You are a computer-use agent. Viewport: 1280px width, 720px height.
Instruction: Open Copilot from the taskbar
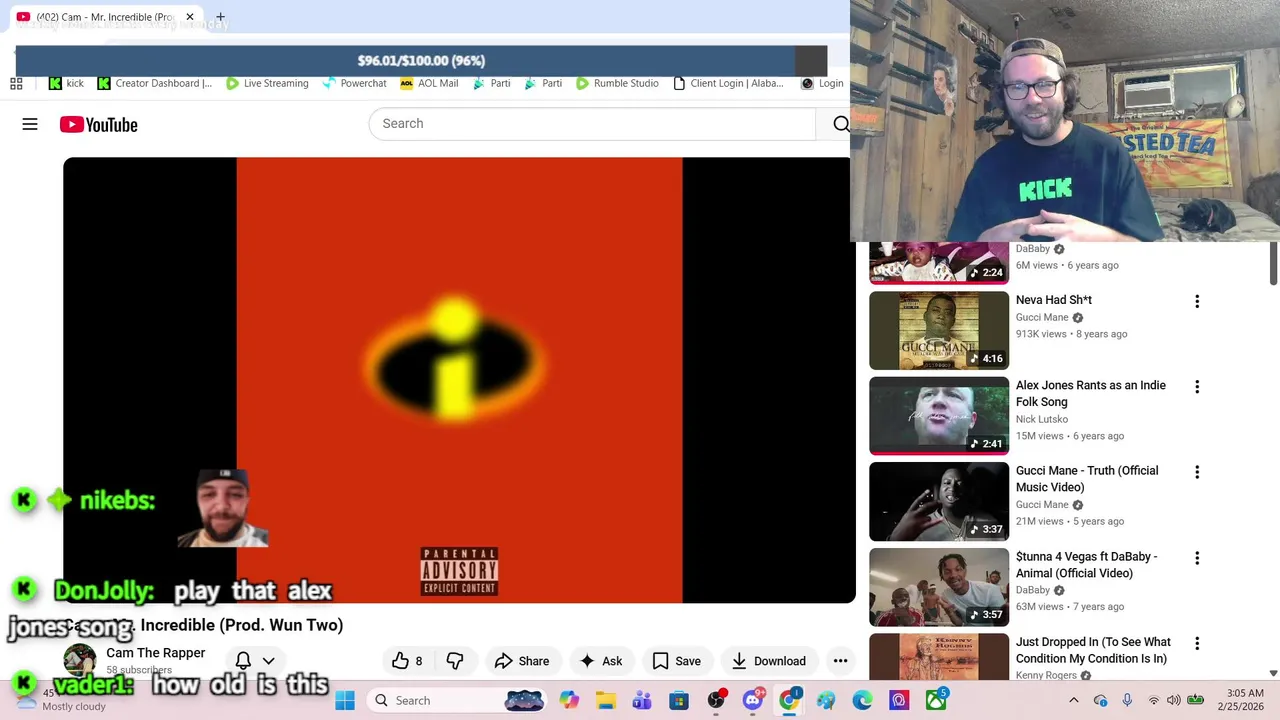[x=569, y=700]
